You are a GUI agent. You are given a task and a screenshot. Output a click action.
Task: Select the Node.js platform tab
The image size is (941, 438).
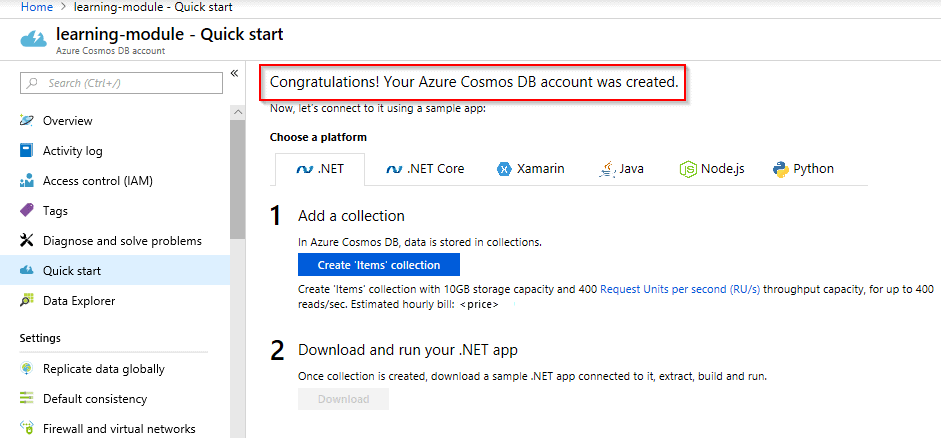[x=712, y=169]
